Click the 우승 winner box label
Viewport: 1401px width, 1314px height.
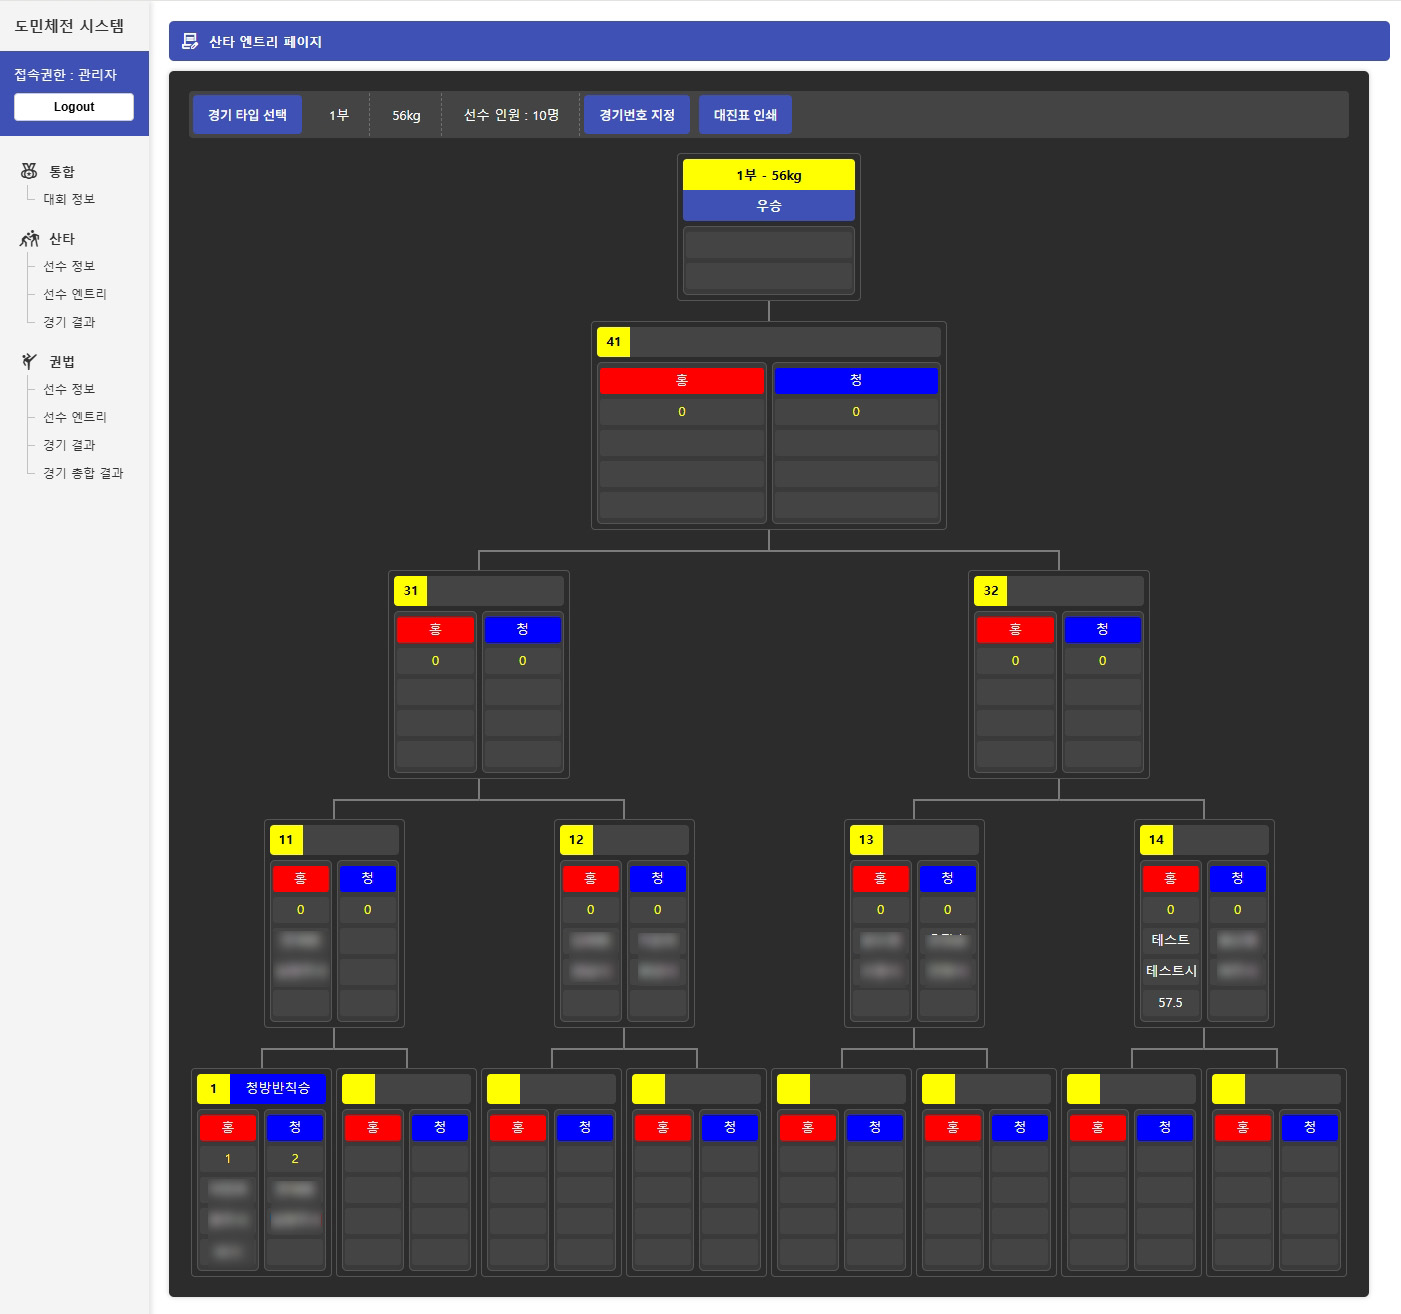[768, 206]
